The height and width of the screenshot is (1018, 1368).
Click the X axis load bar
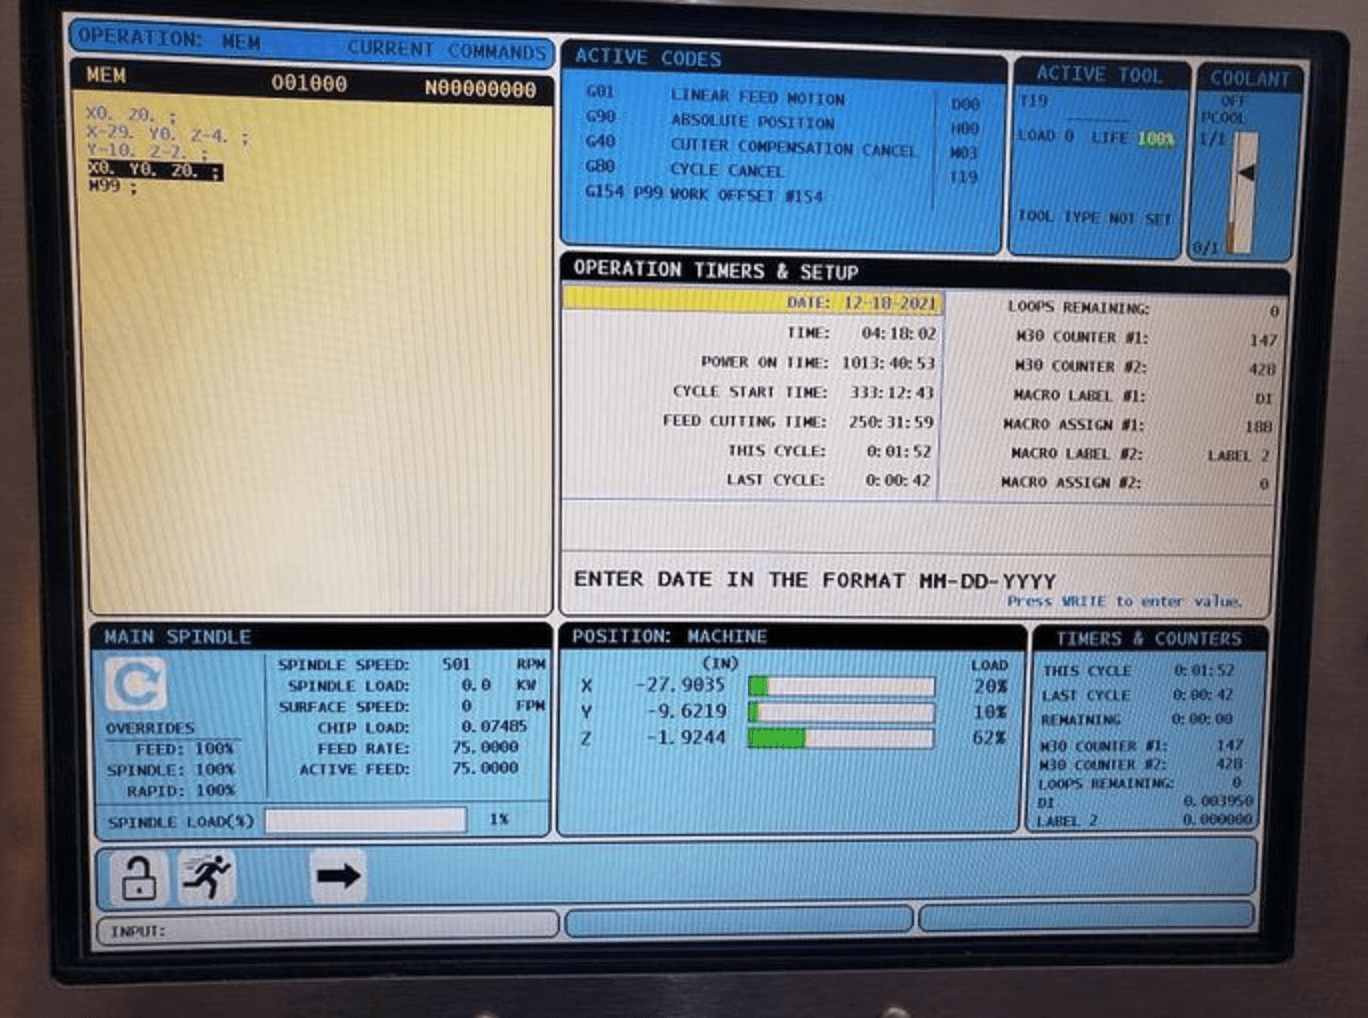click(x=841, y=686)
